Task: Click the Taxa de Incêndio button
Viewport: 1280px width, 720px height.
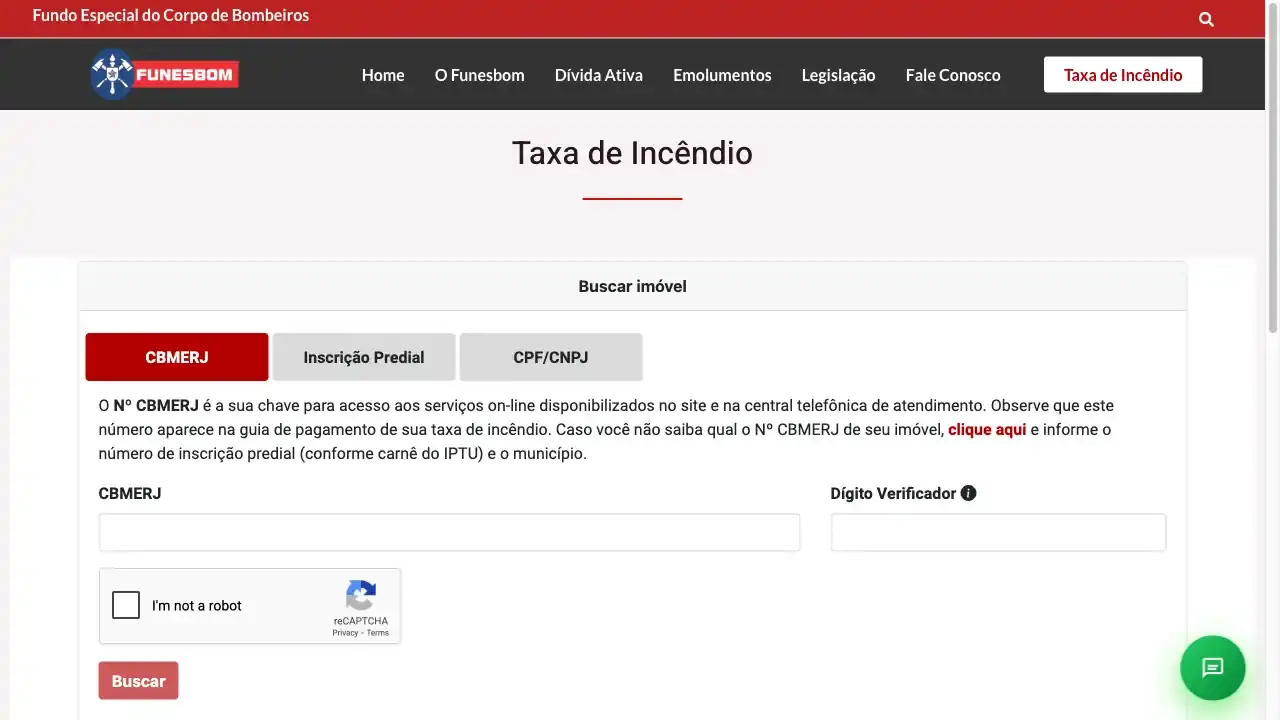Action: pyautogui.click(x=1122, y=74)
